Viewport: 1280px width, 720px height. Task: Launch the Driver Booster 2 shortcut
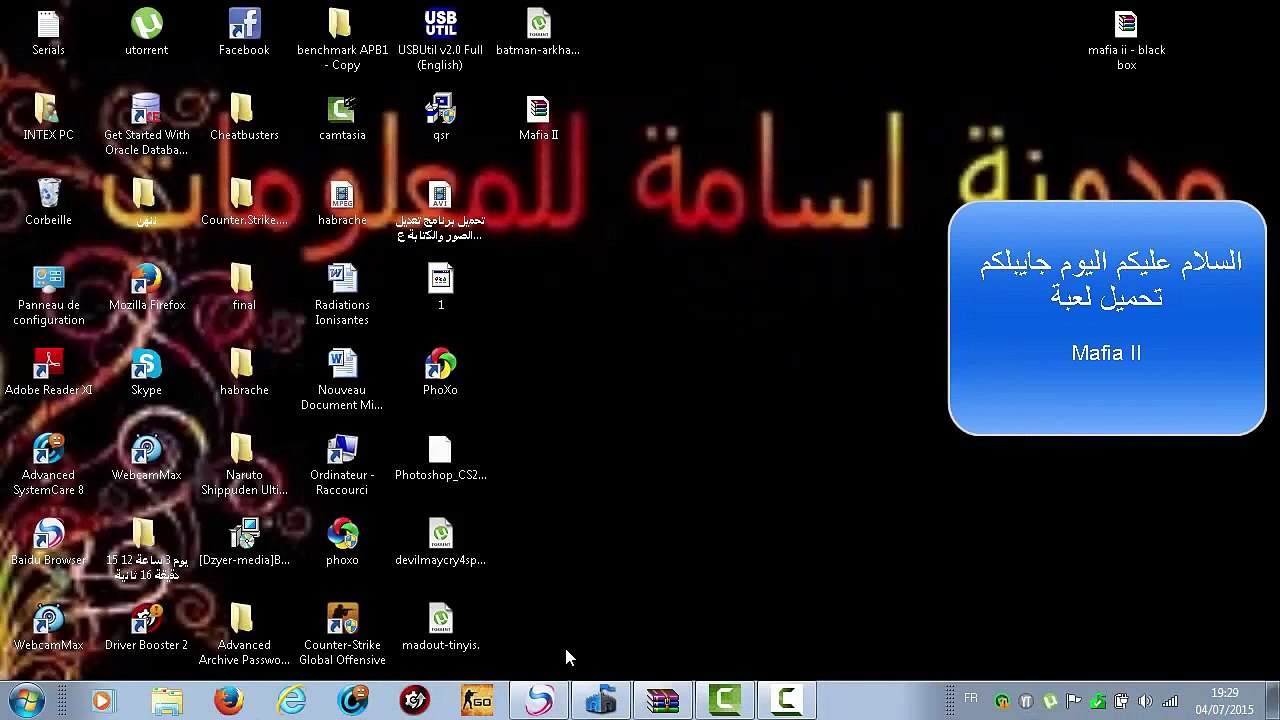146,628
